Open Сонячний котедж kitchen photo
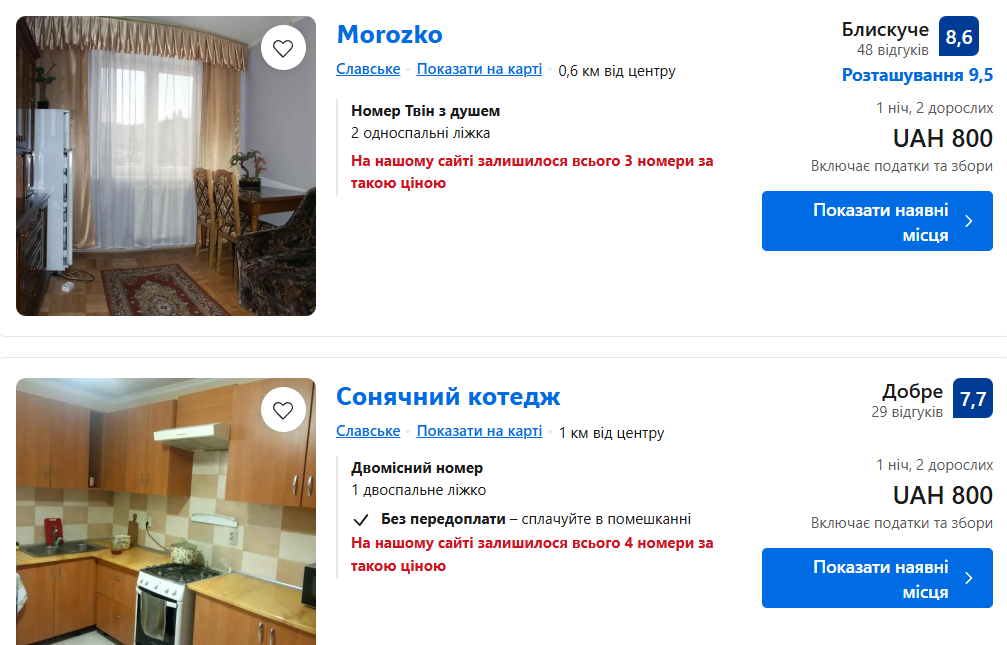This screenshot has height=645, width=1007. (x=166, y=511)
